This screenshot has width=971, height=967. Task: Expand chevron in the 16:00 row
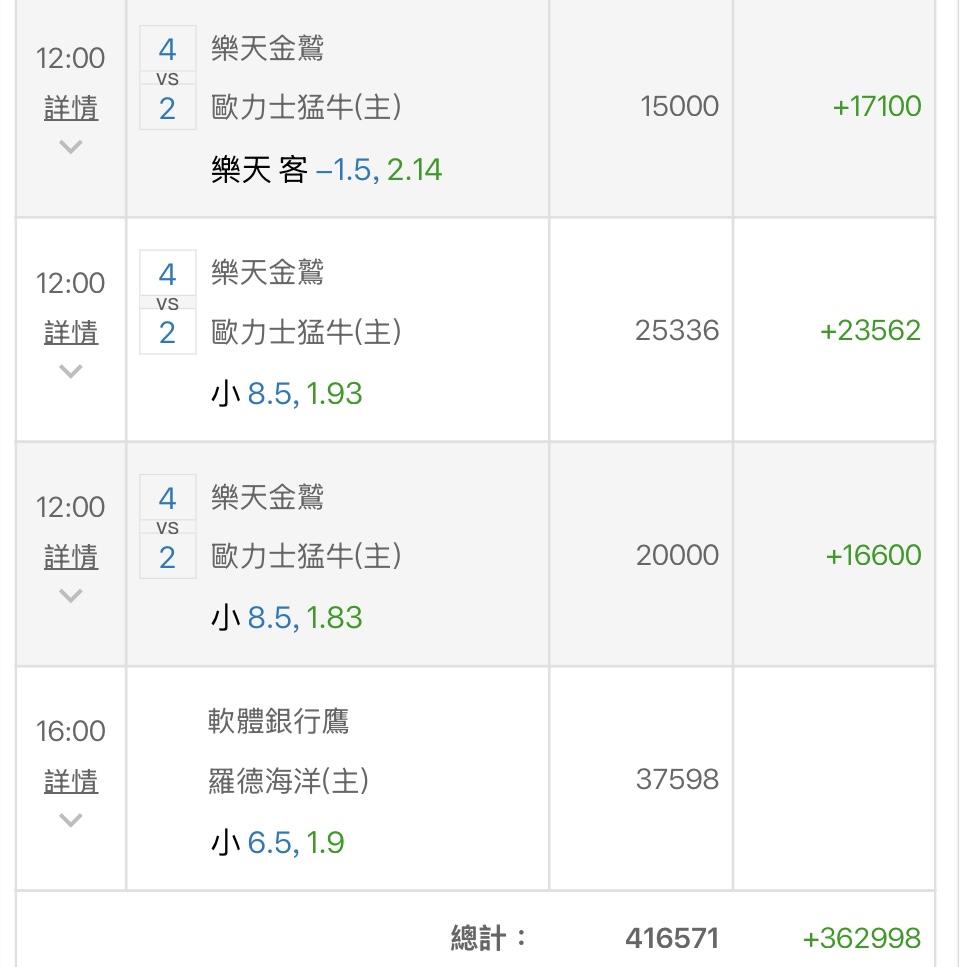coord(71,820)
